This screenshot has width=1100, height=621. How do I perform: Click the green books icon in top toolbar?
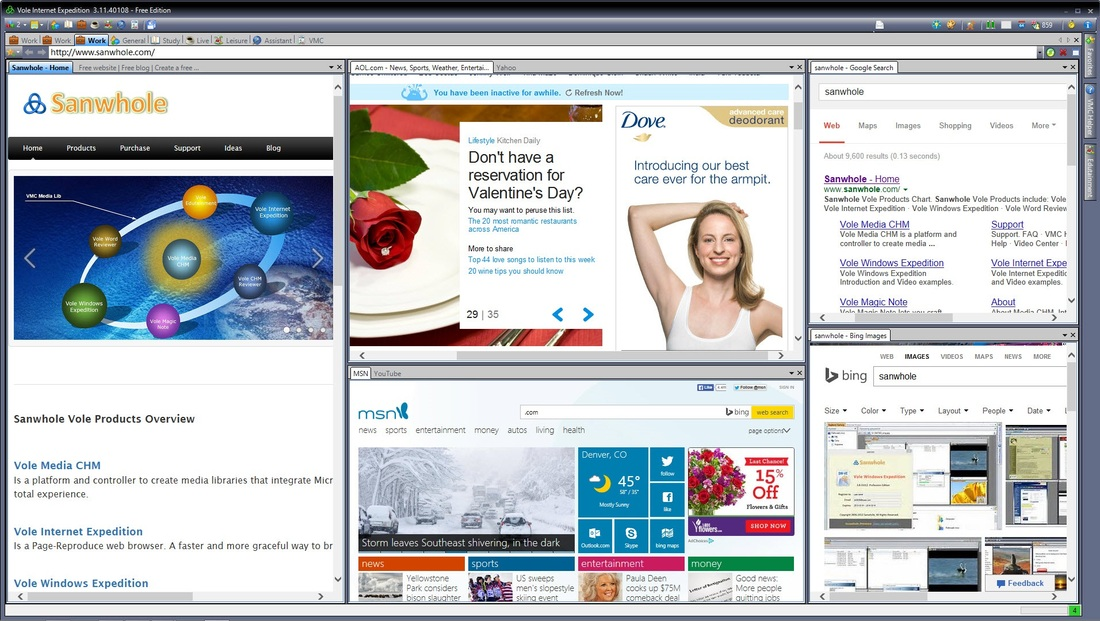991,25
